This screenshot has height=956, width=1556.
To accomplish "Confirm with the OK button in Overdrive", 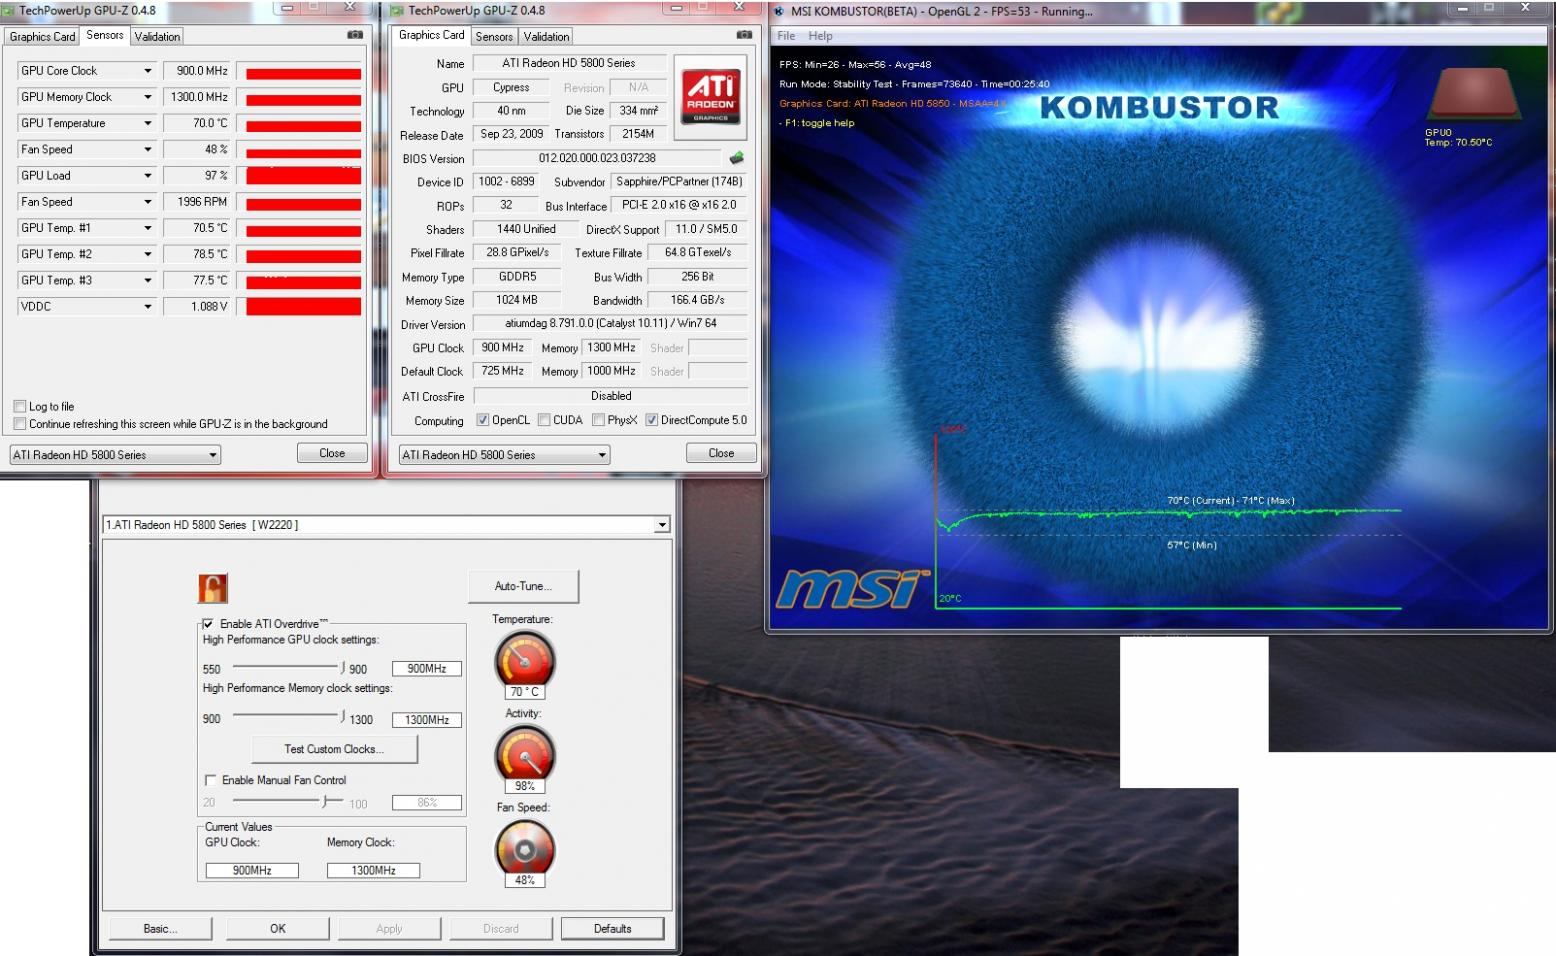I will (x=278, y=929).
